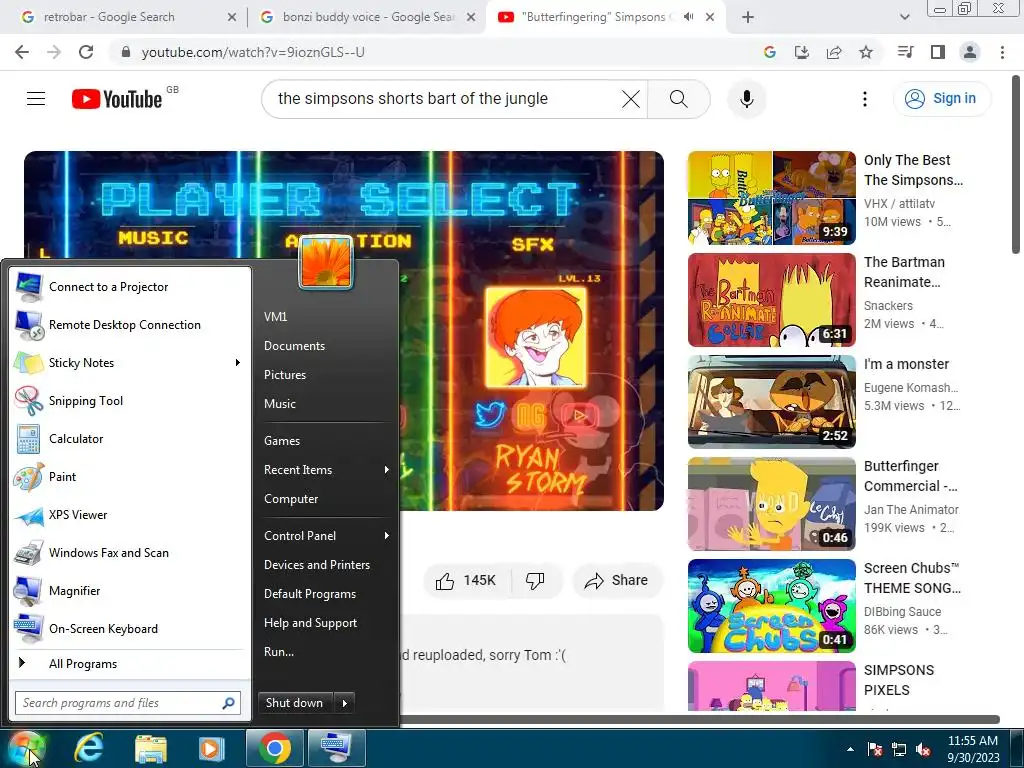Screen dimensions: 1024x768
Task: Open XPS Viewer
Action: 129,515
